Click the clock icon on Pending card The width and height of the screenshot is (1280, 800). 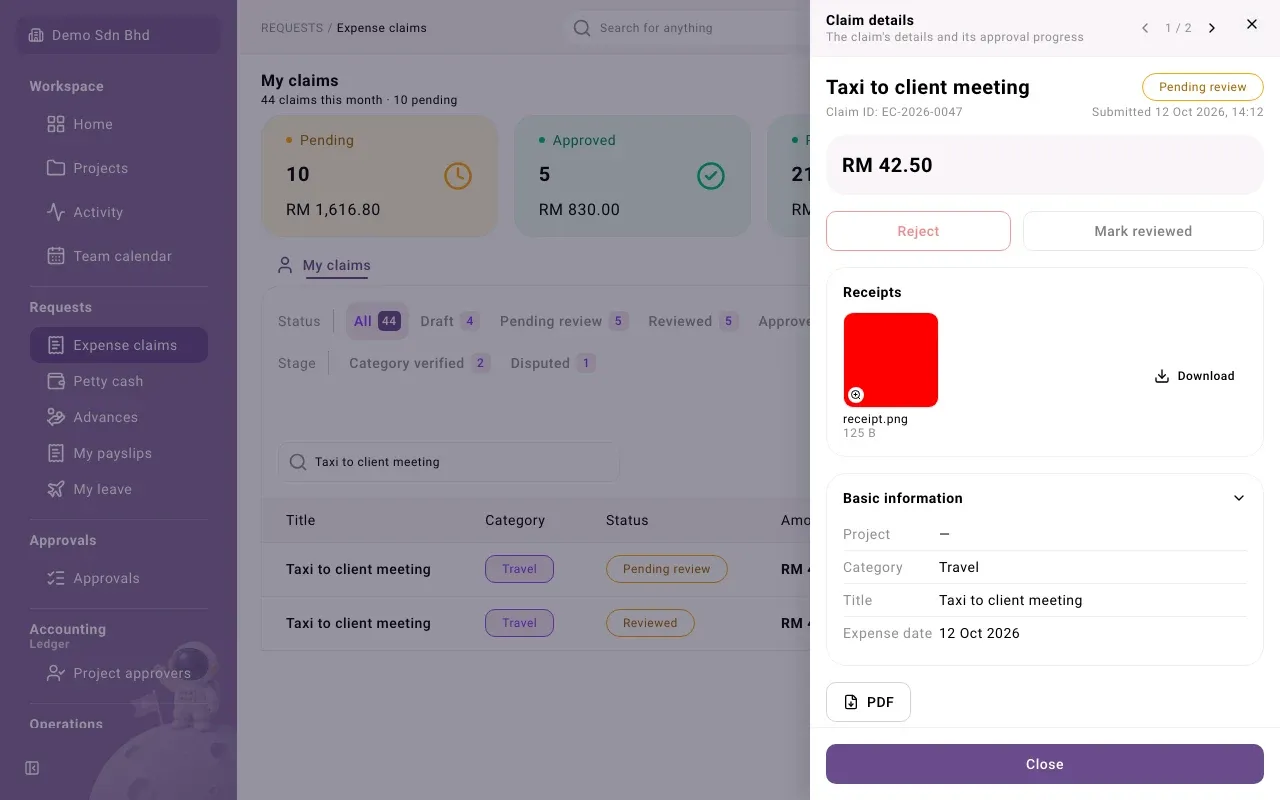(x=457, y=176)
